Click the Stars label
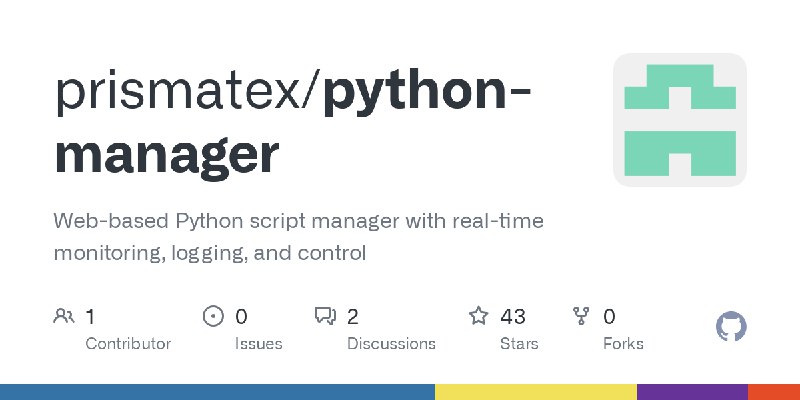 click(519, 344)
